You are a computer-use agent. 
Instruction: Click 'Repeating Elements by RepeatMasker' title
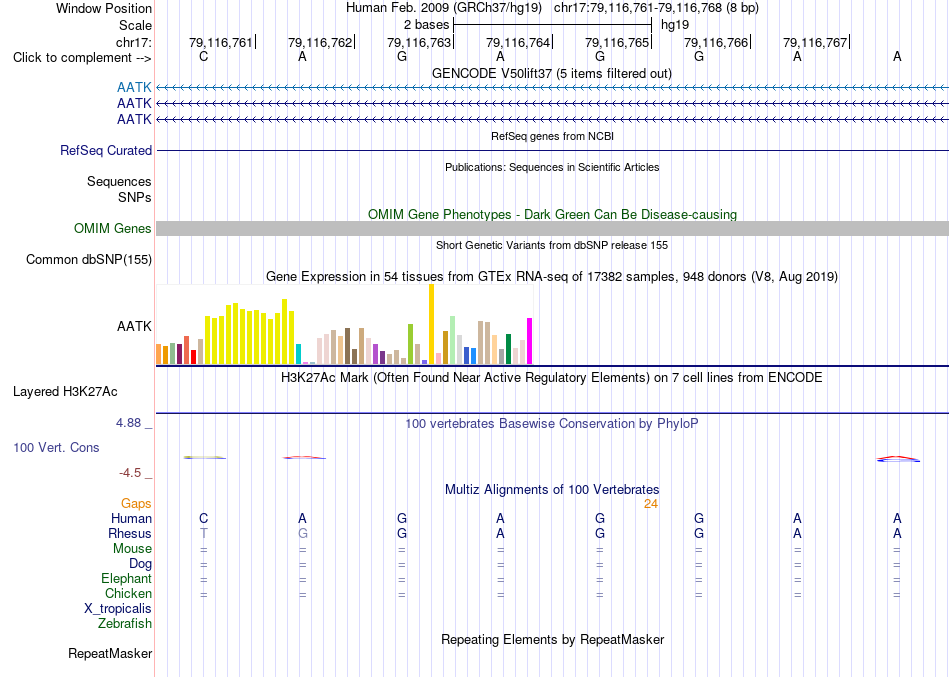click(552, 640)
